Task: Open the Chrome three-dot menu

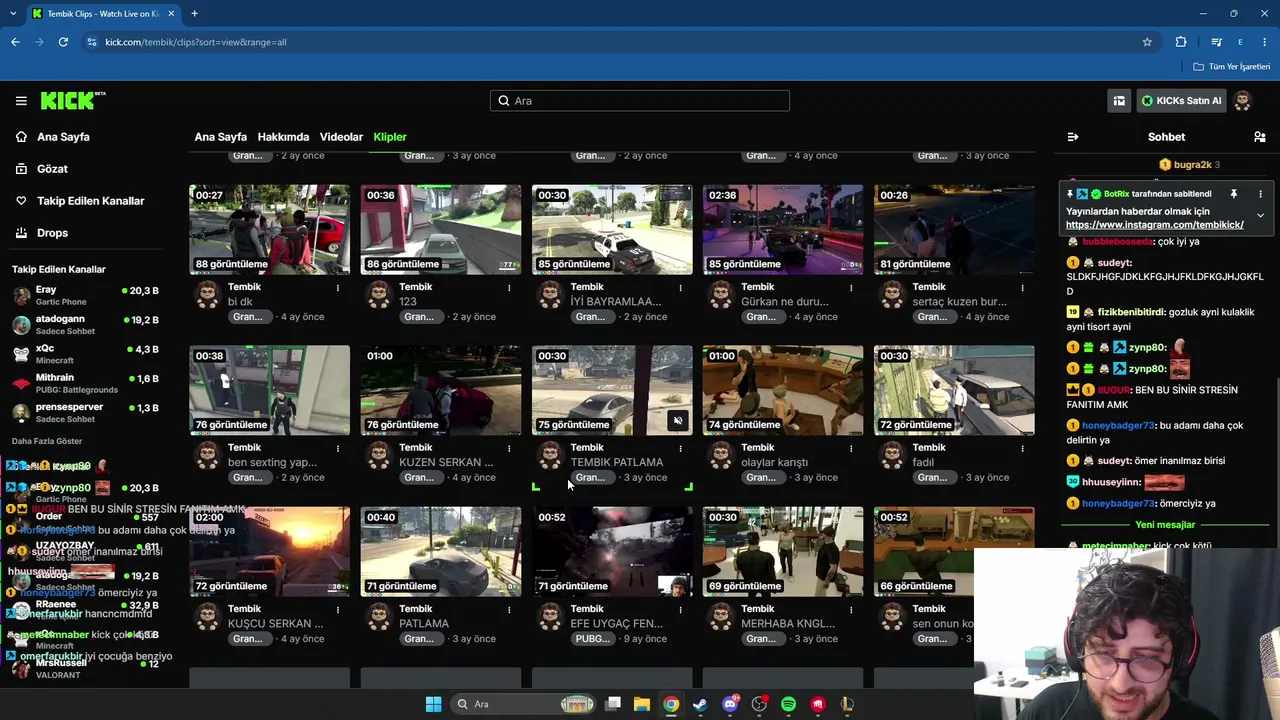Action: coord(1265,42)
